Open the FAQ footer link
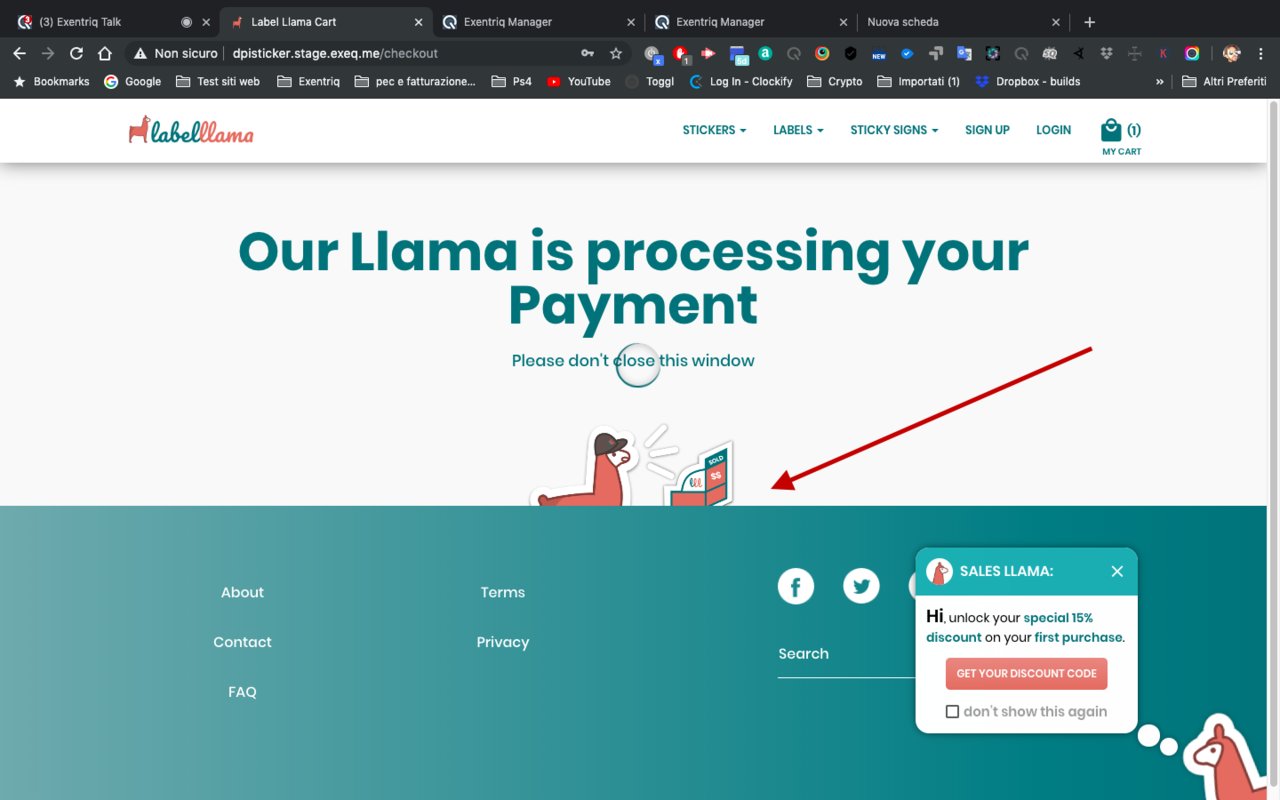1280x800 pixels. (x=242, y=692)
